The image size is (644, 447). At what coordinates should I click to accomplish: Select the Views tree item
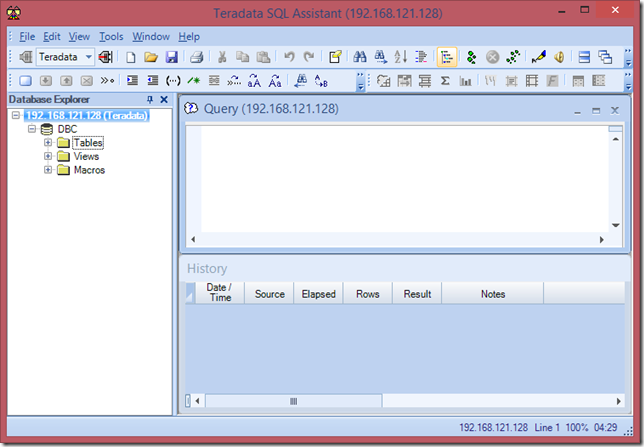pyautogui.click(x=86, y=156)
